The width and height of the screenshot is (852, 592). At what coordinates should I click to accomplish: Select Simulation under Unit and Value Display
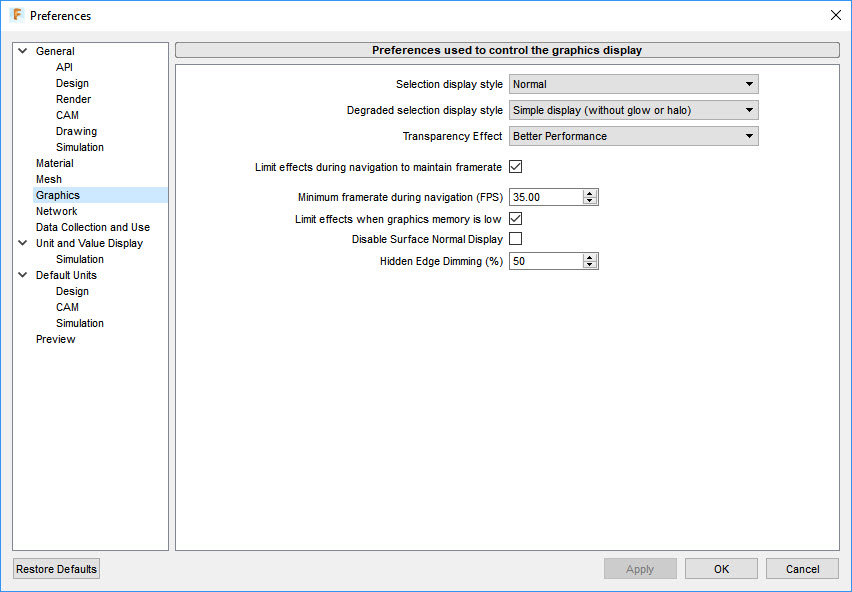(x=80, y=259)
